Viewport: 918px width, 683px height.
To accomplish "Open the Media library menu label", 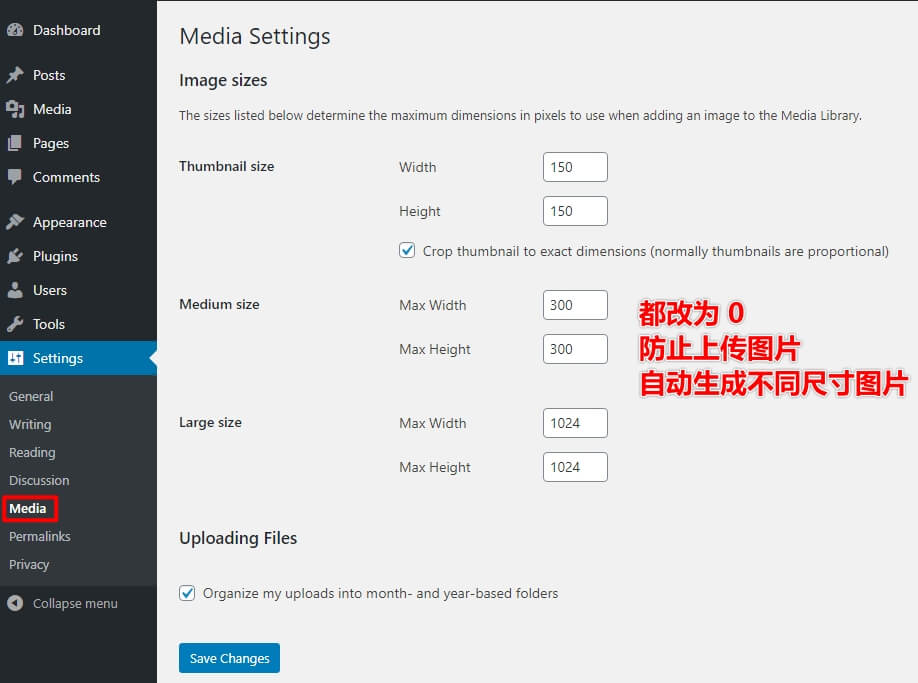I will (x=52, y=109).
